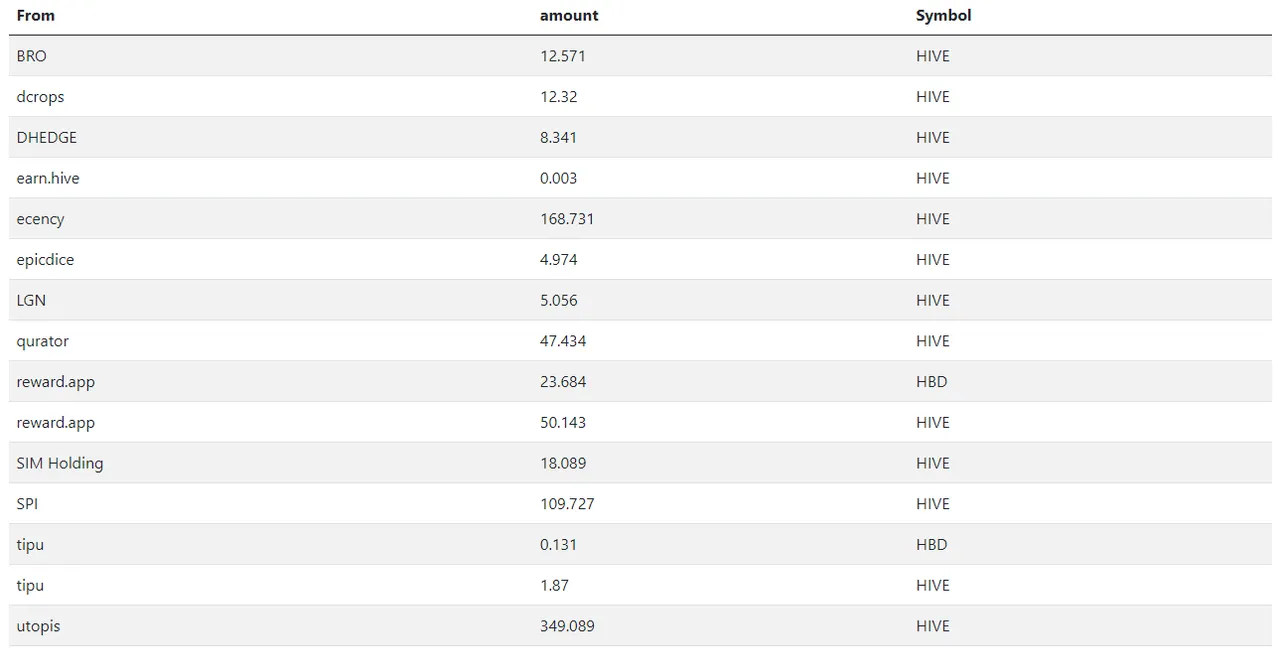Select the tipu HBD amount 0.131
Screen dimensions: 1280x654
point(558,545)
